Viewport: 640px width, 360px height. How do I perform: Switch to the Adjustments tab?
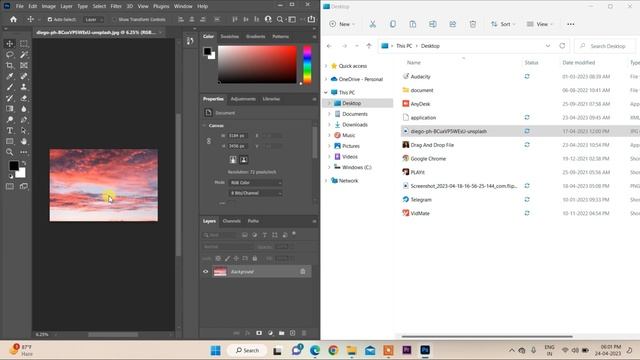[243, 99]
